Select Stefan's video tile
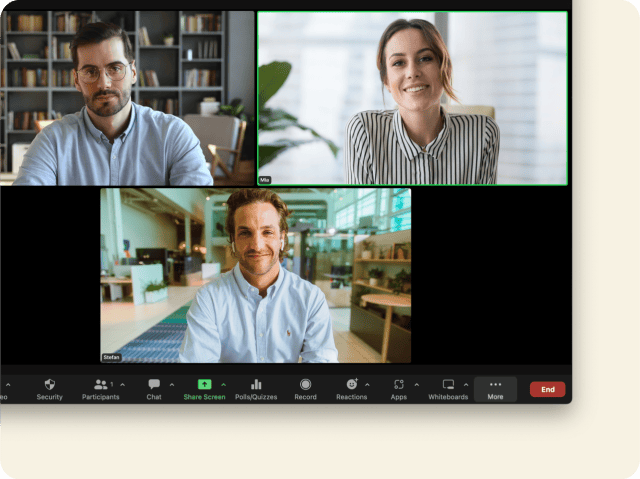 255,275
